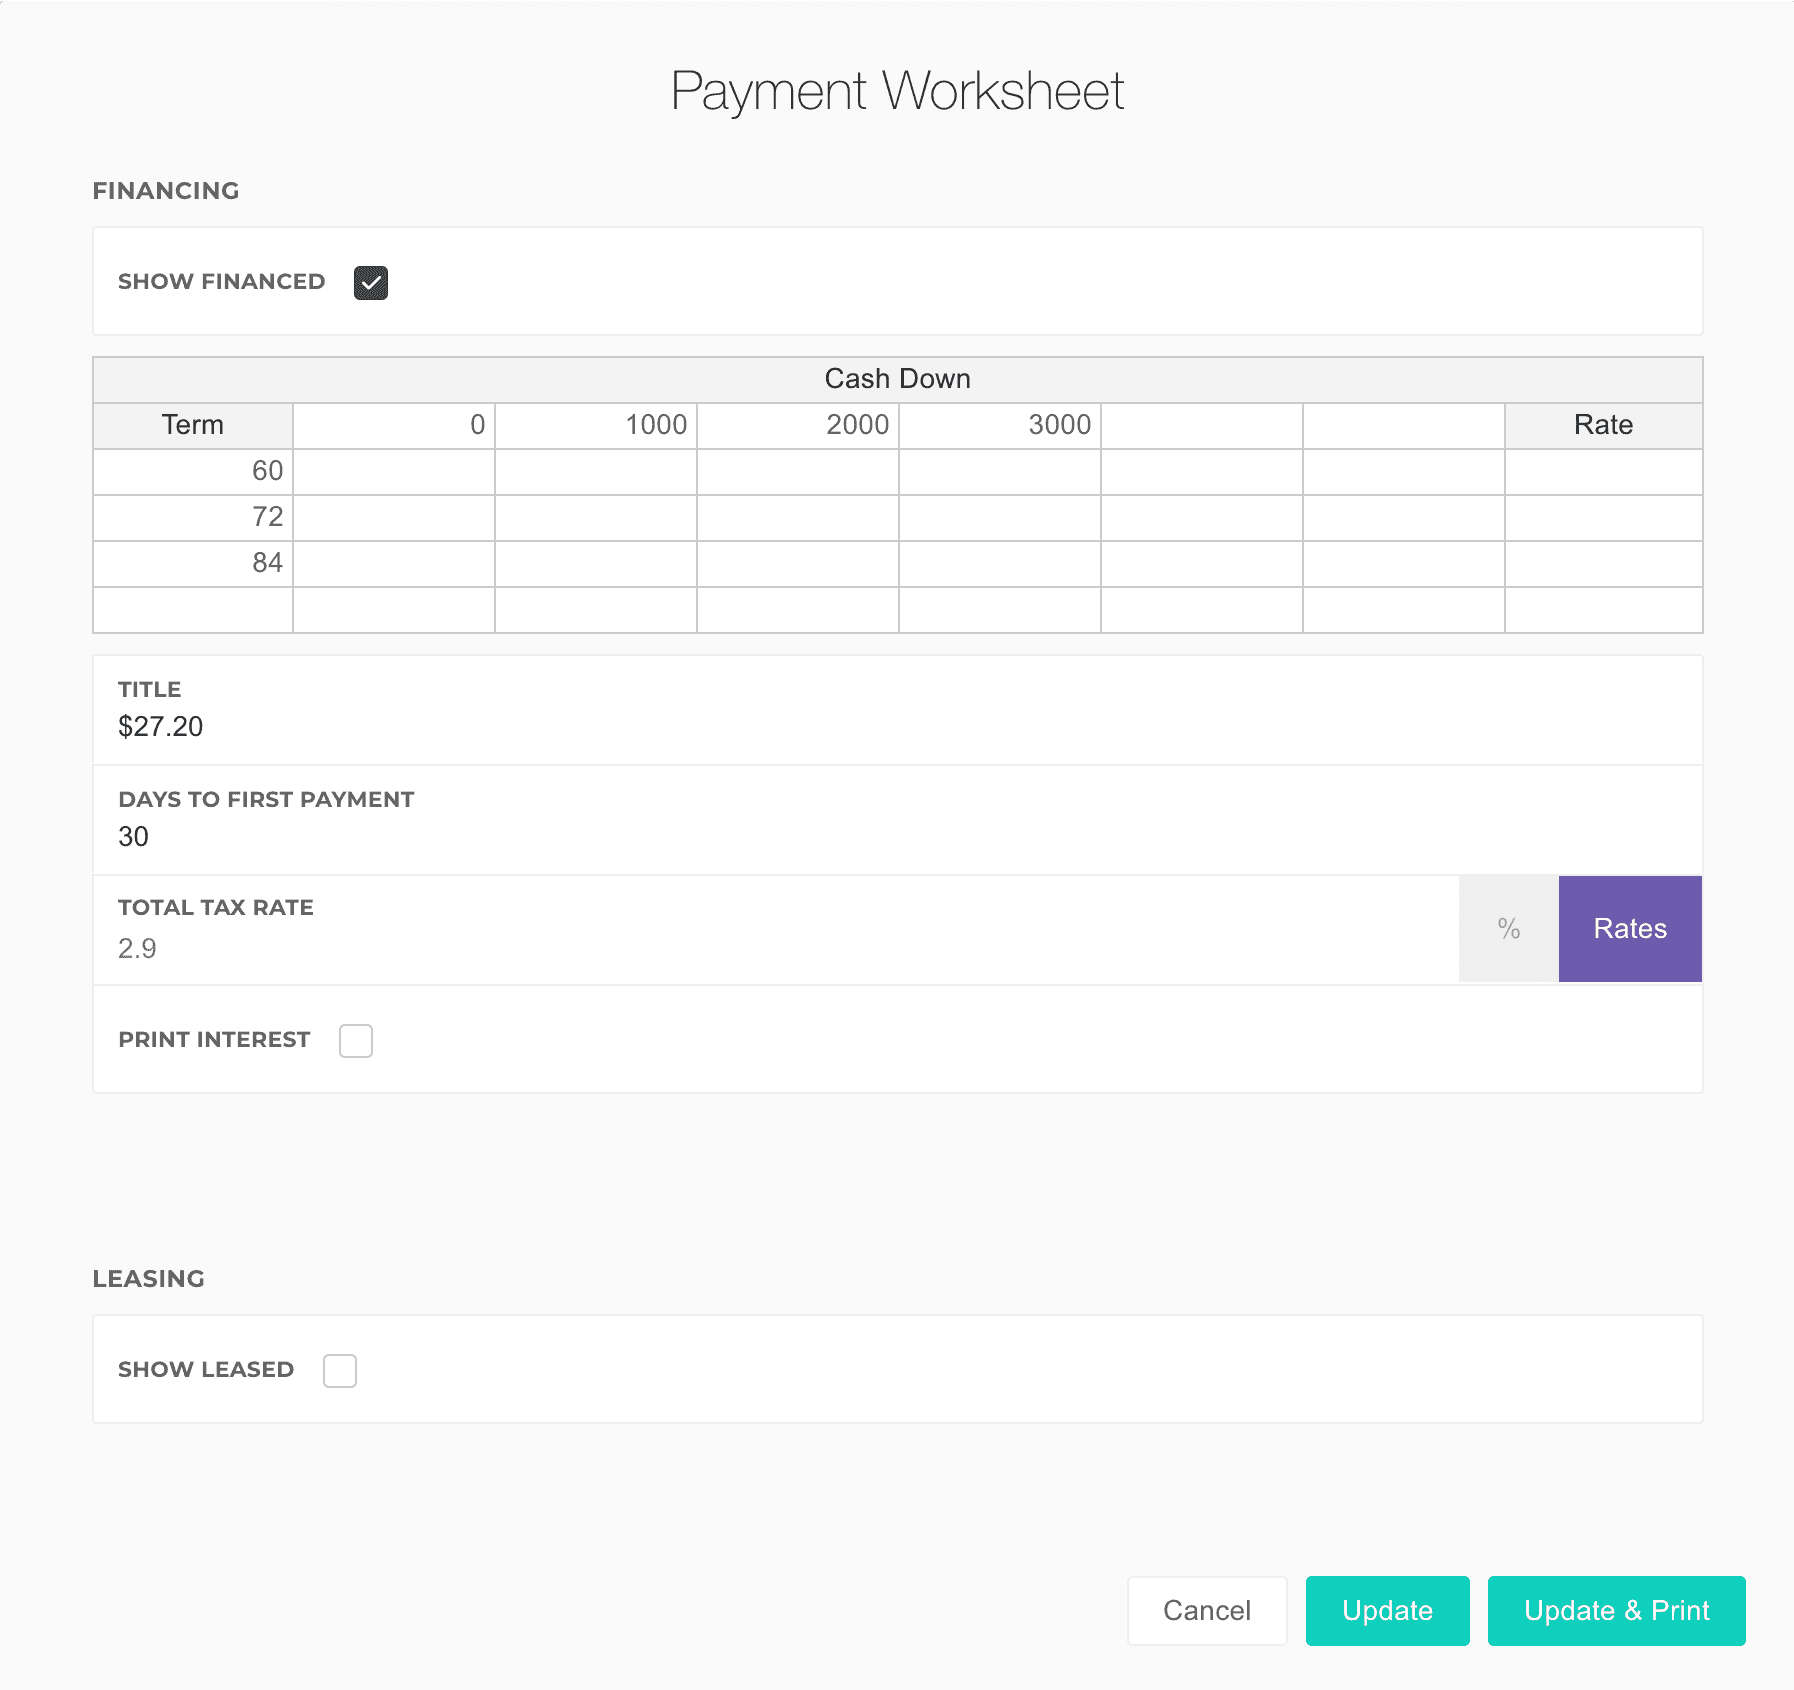Click the empty fourth term cell
Image resolution: width=1794 pixels, height=1690 pixels.
coord(193,609)
